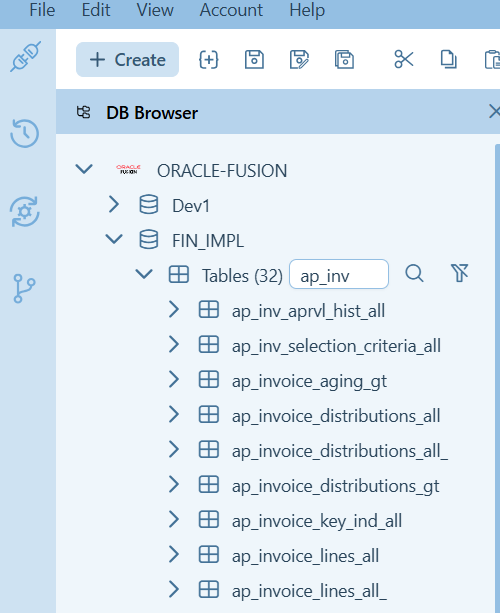
Task: Click the DB Browser panel title
Action: pyautogui.click(x=152, y=113)
